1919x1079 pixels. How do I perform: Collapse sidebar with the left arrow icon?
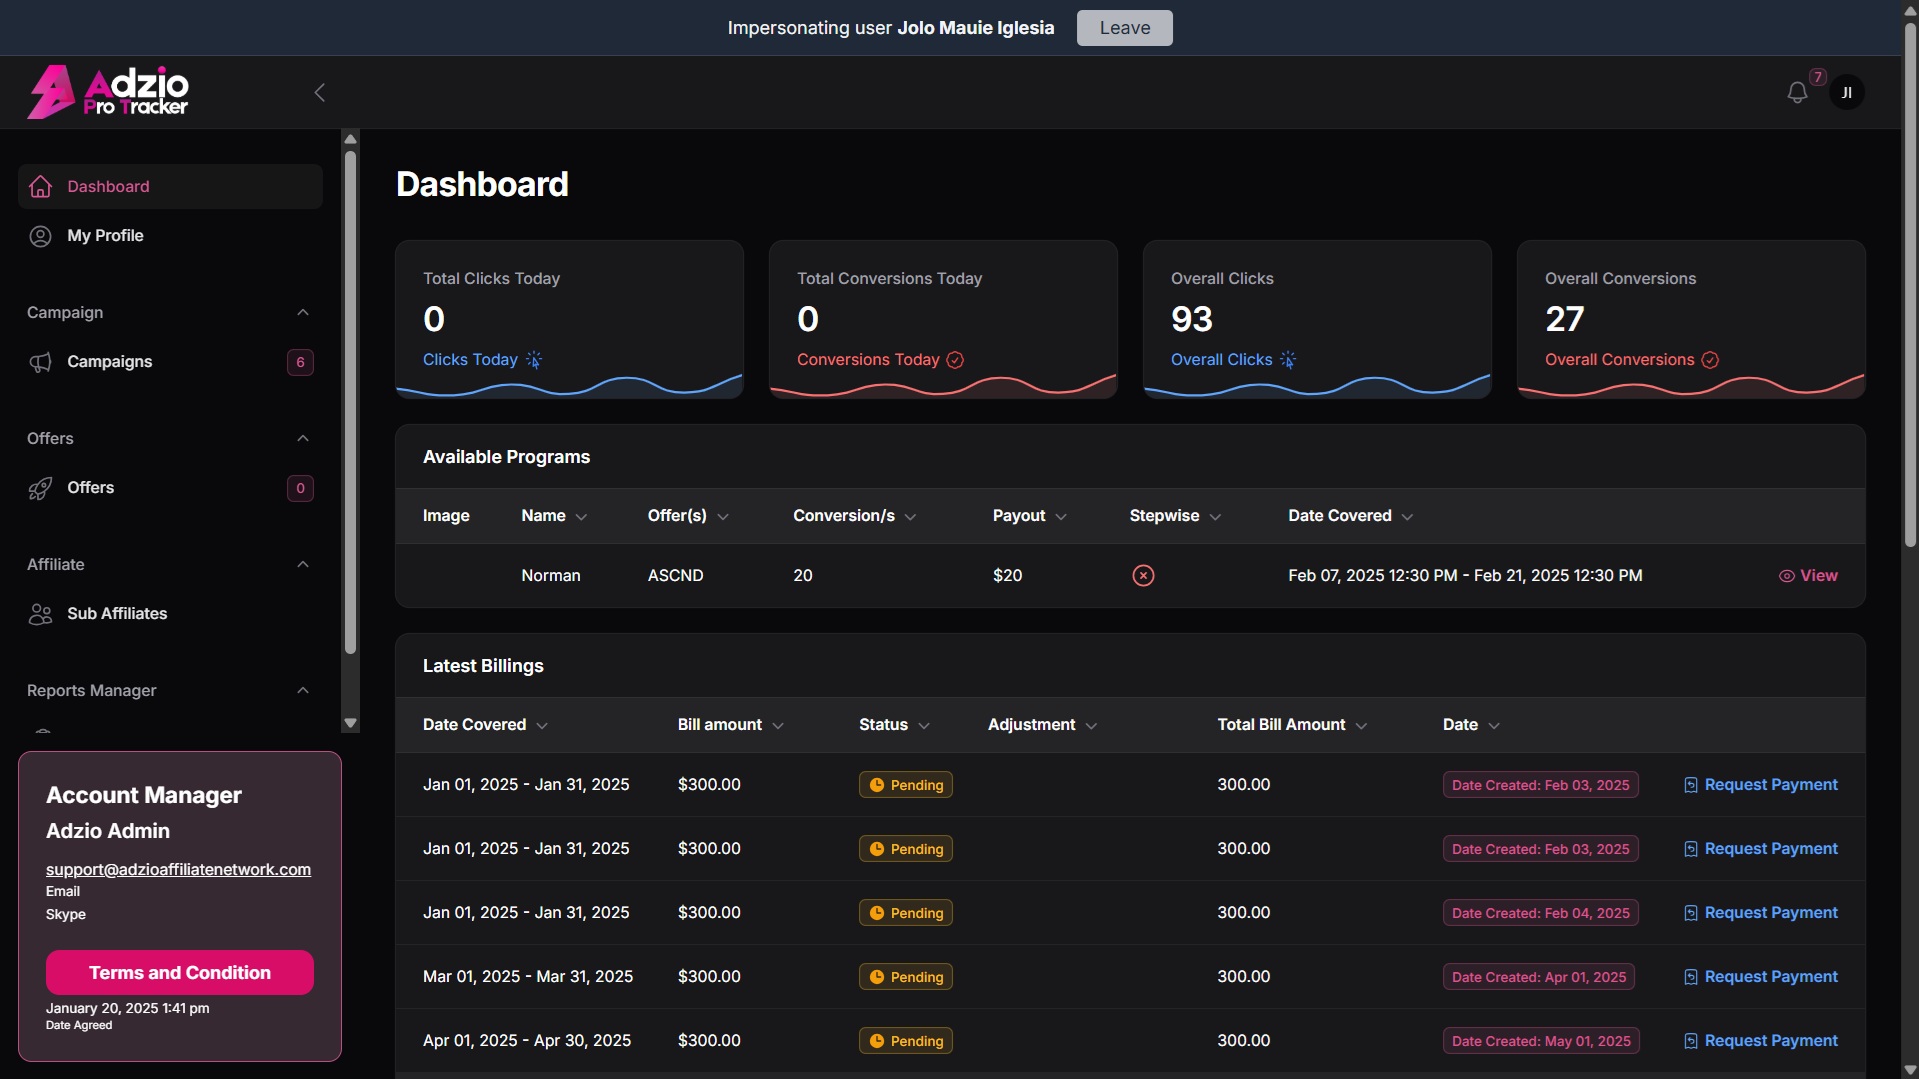pyautogui.click(x=320, y=93)
